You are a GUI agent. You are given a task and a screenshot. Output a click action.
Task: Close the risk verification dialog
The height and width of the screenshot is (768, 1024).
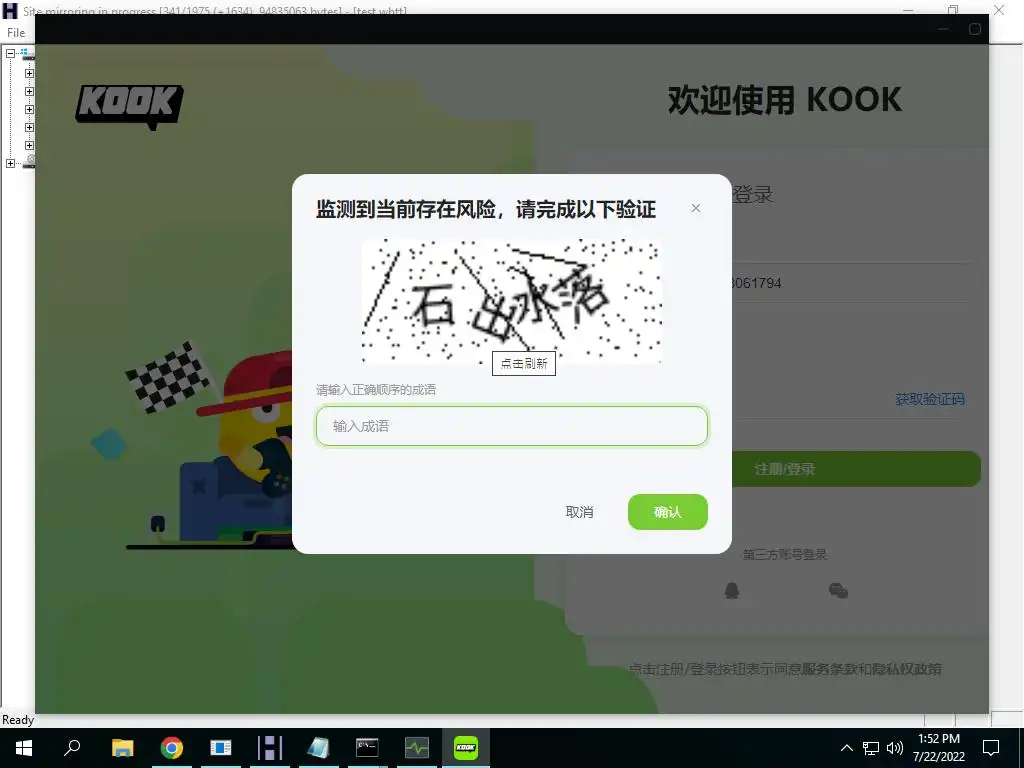click(x=696, y=208)
